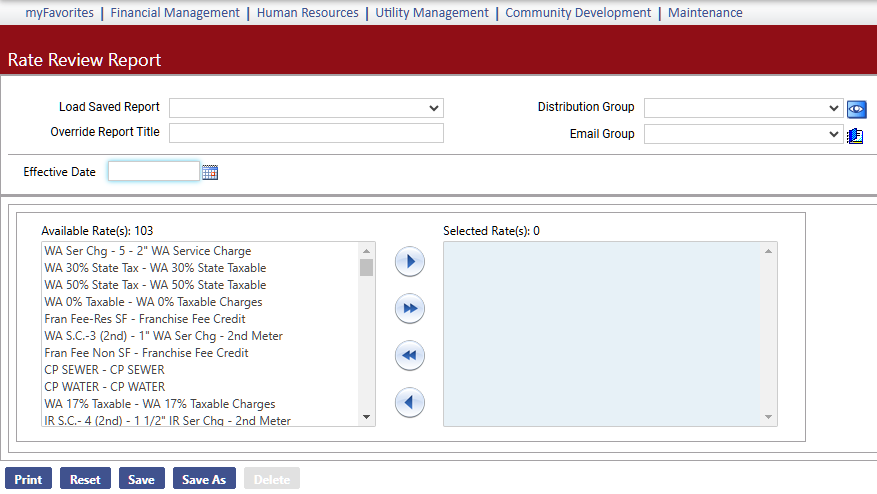Open the Financial Management menu
The image size is (877, 494).
[175, 13]
